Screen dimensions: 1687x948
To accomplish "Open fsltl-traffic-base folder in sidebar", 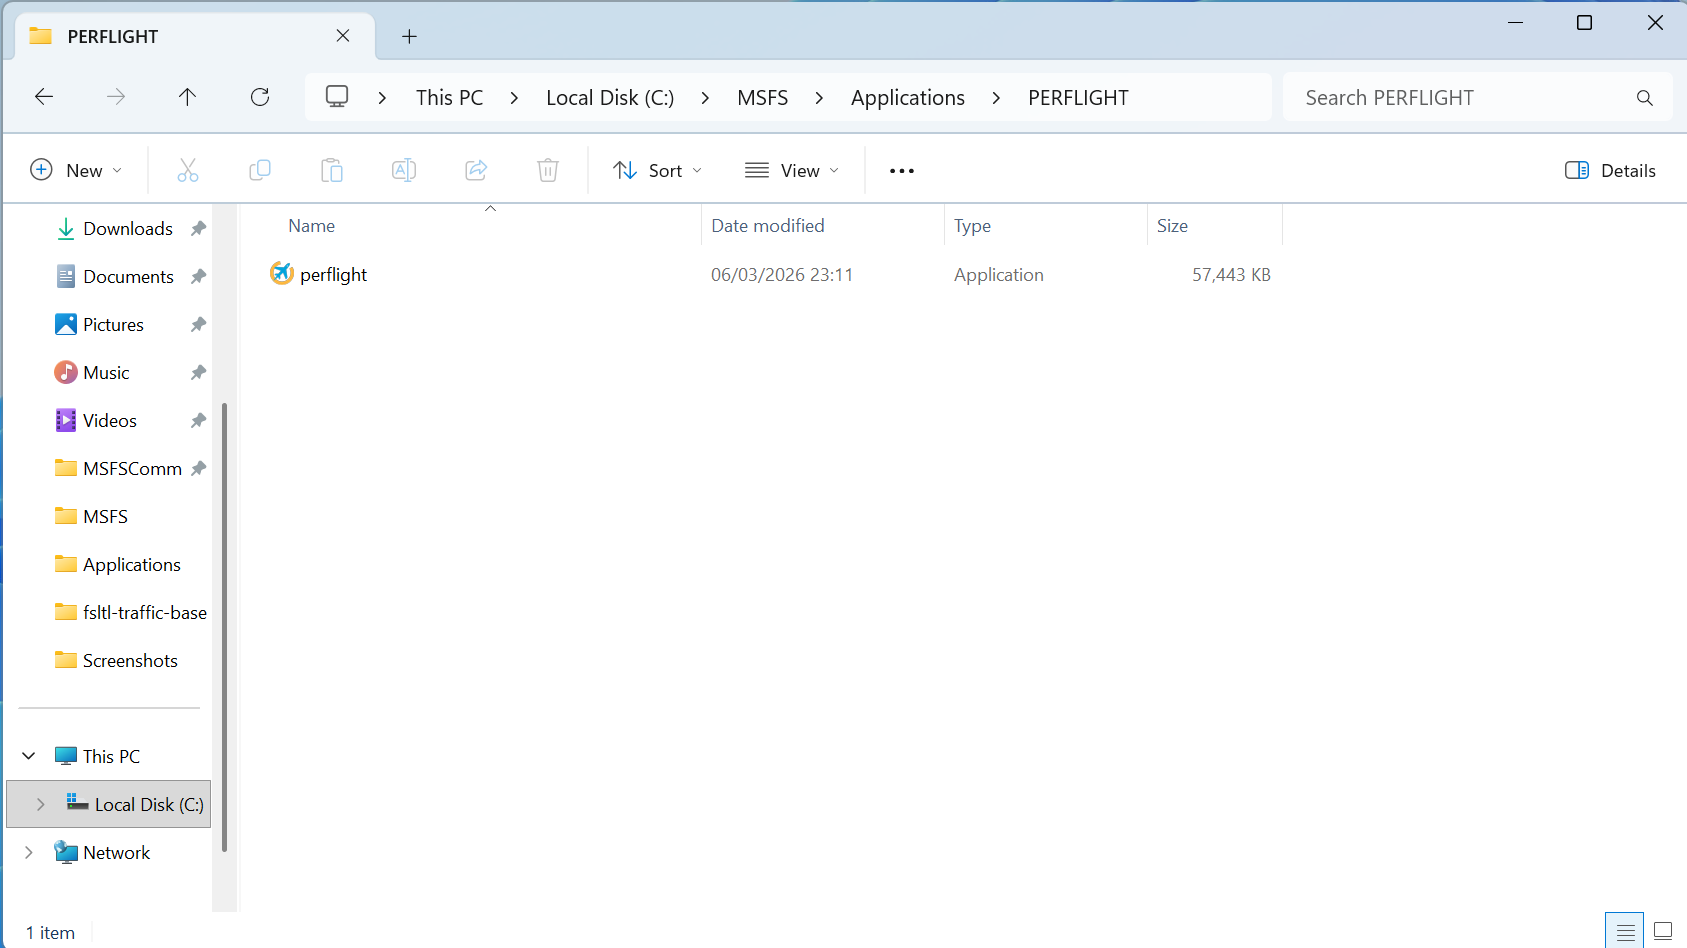I will coord(145,613).
